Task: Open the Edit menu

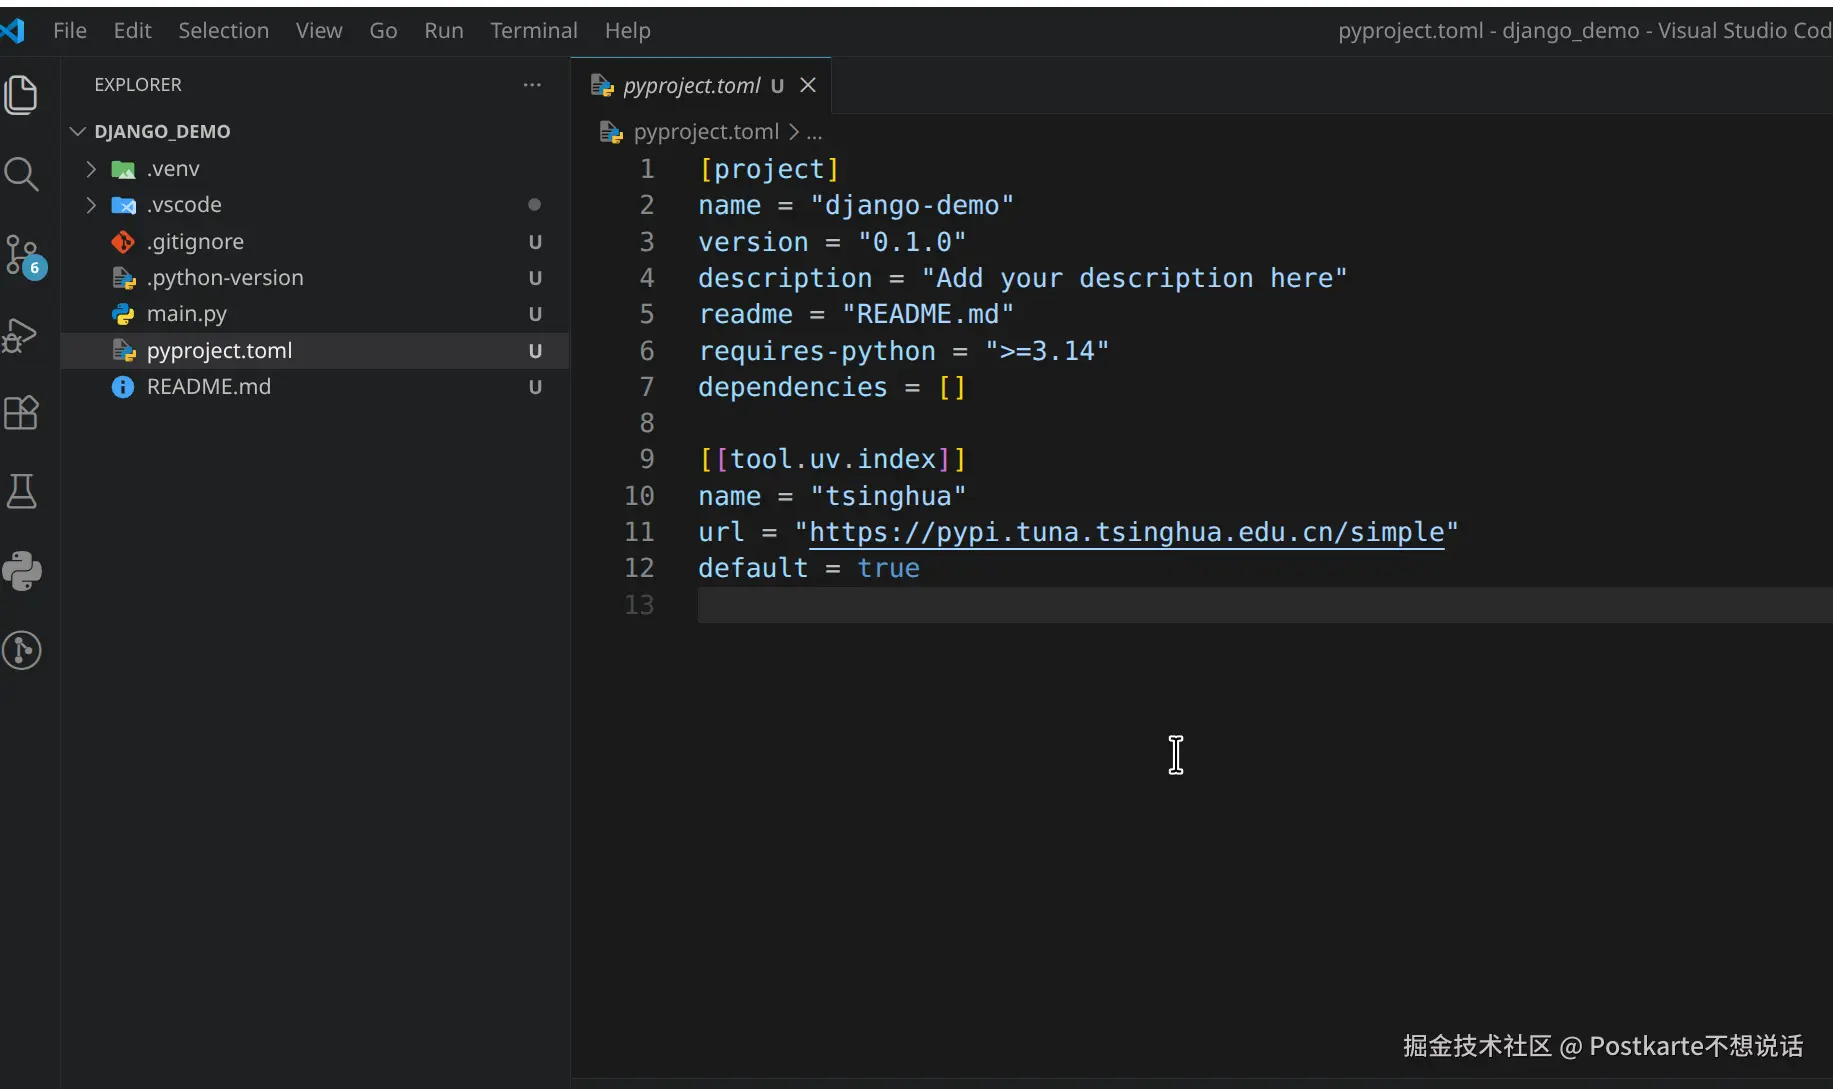Action: point(133,31)
